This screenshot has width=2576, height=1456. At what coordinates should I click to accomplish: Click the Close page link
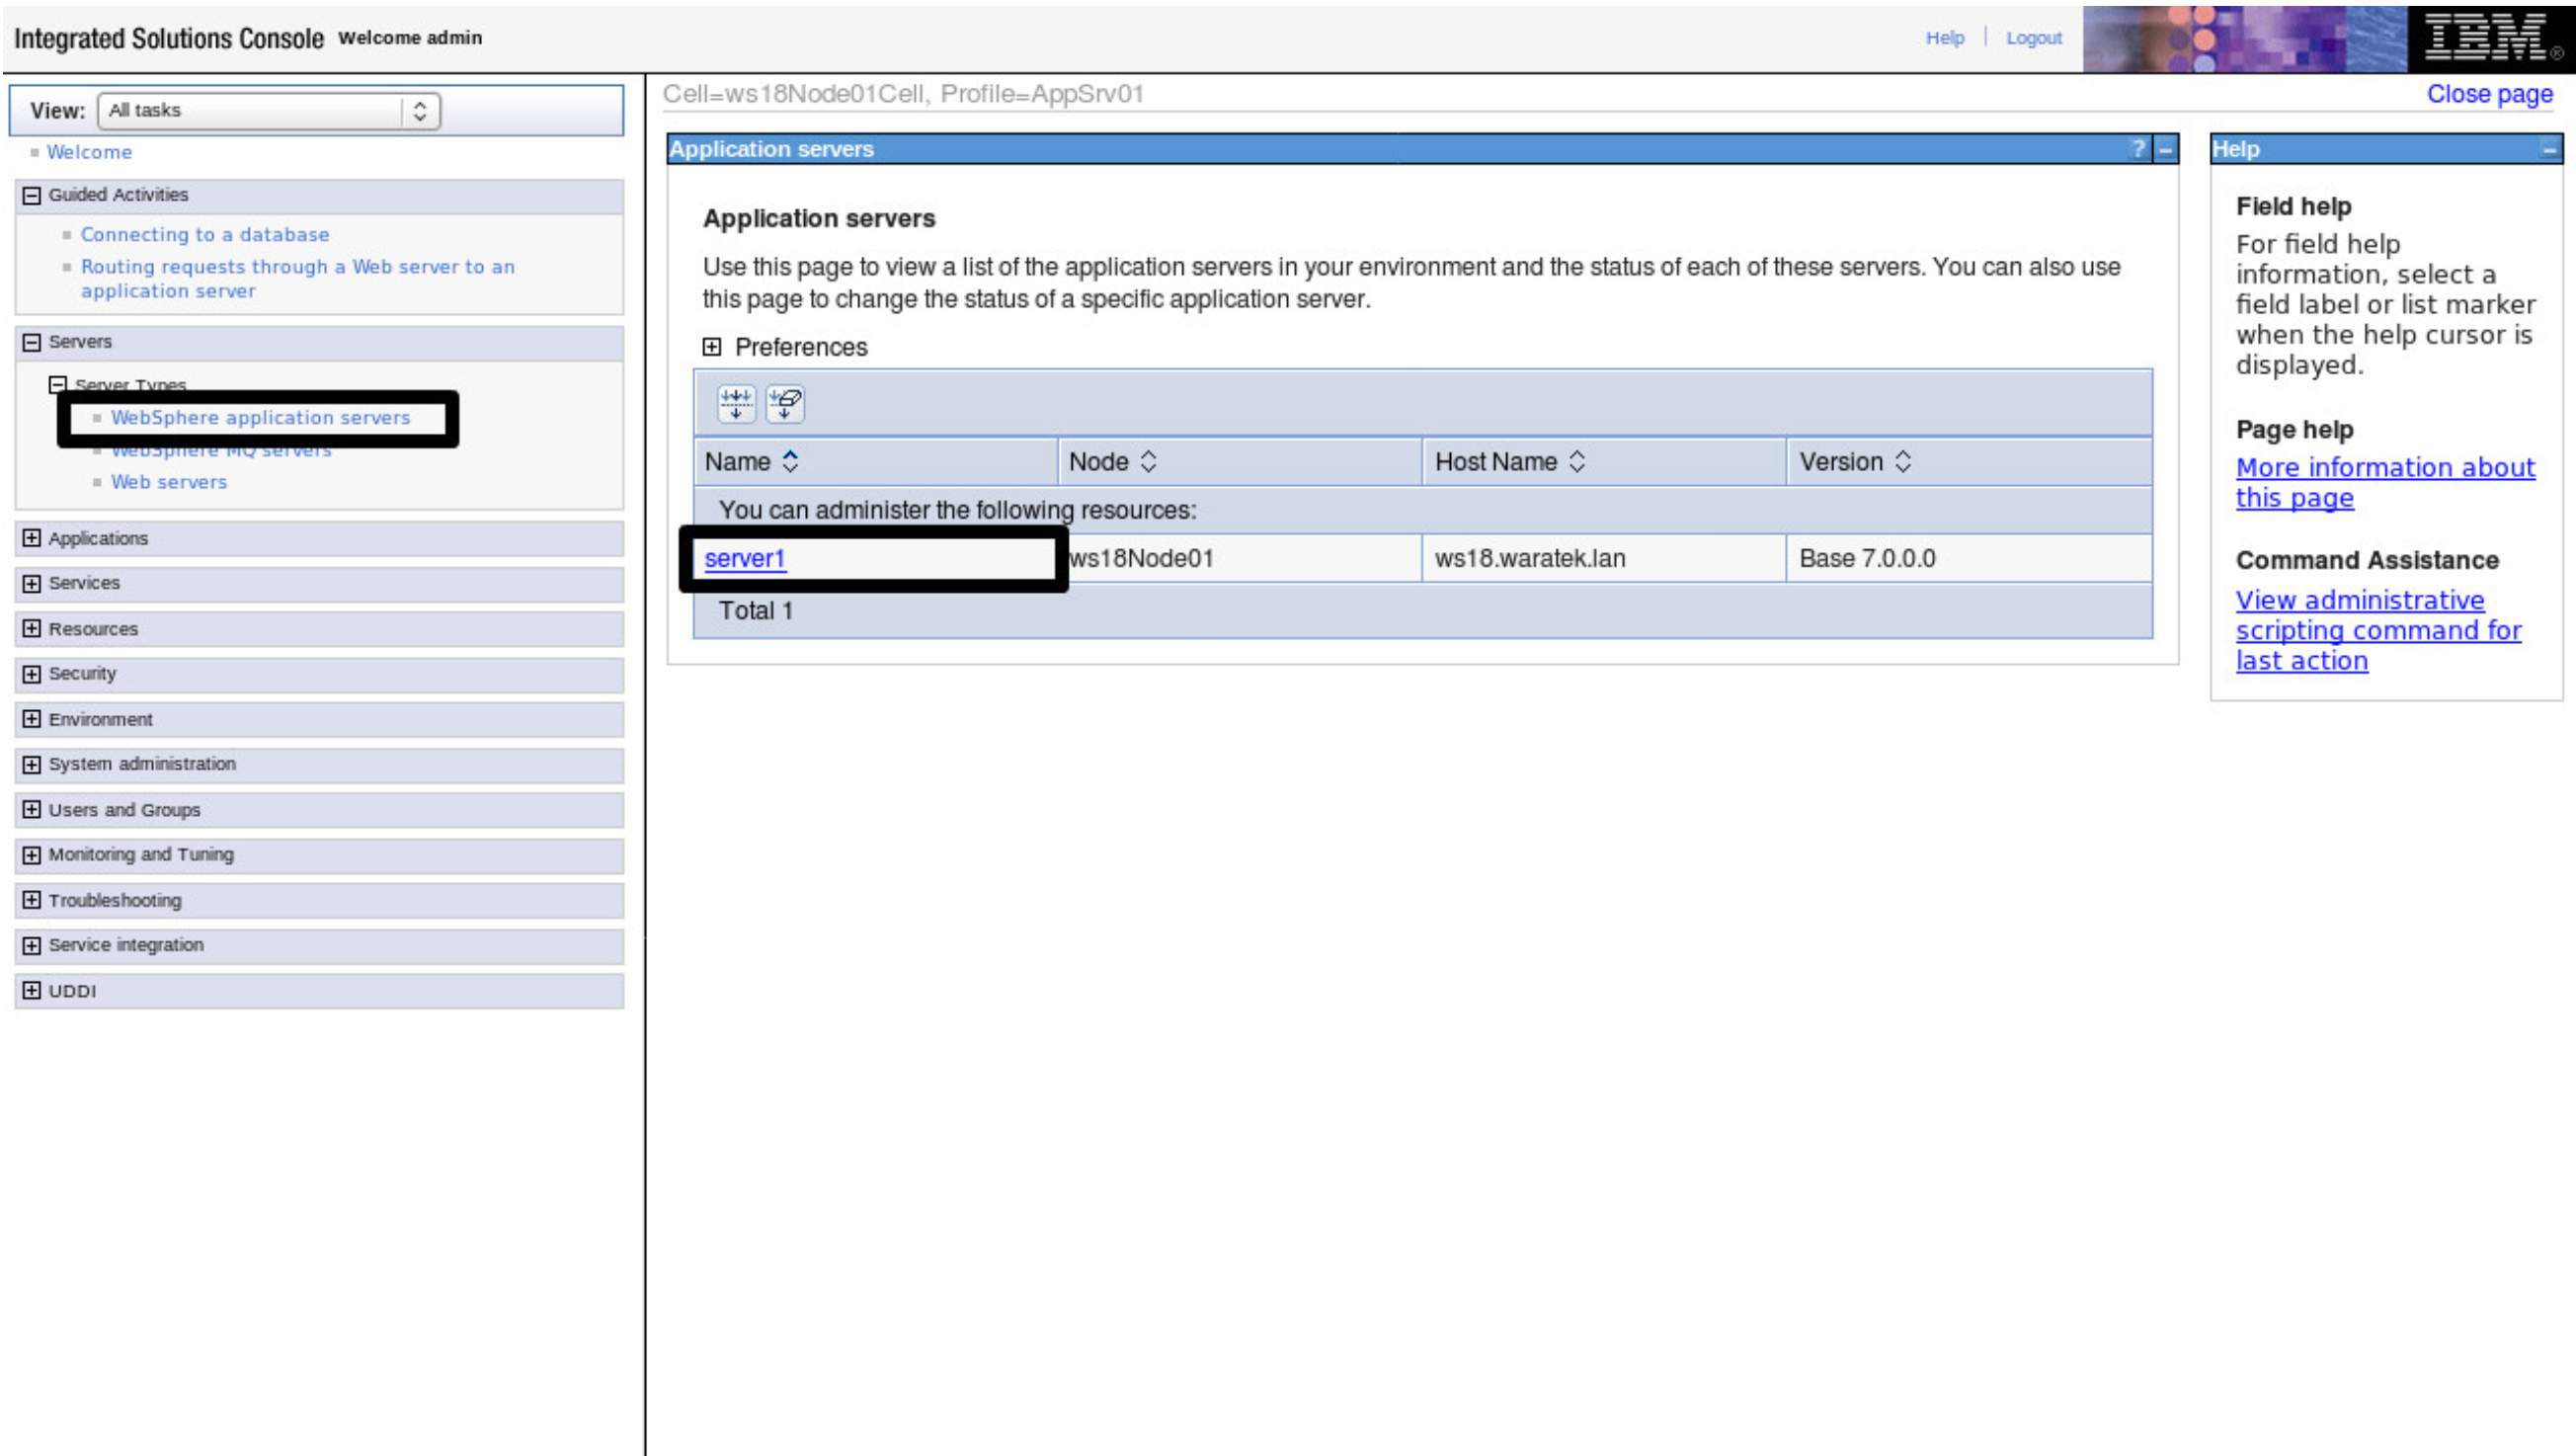point(2490,94)
